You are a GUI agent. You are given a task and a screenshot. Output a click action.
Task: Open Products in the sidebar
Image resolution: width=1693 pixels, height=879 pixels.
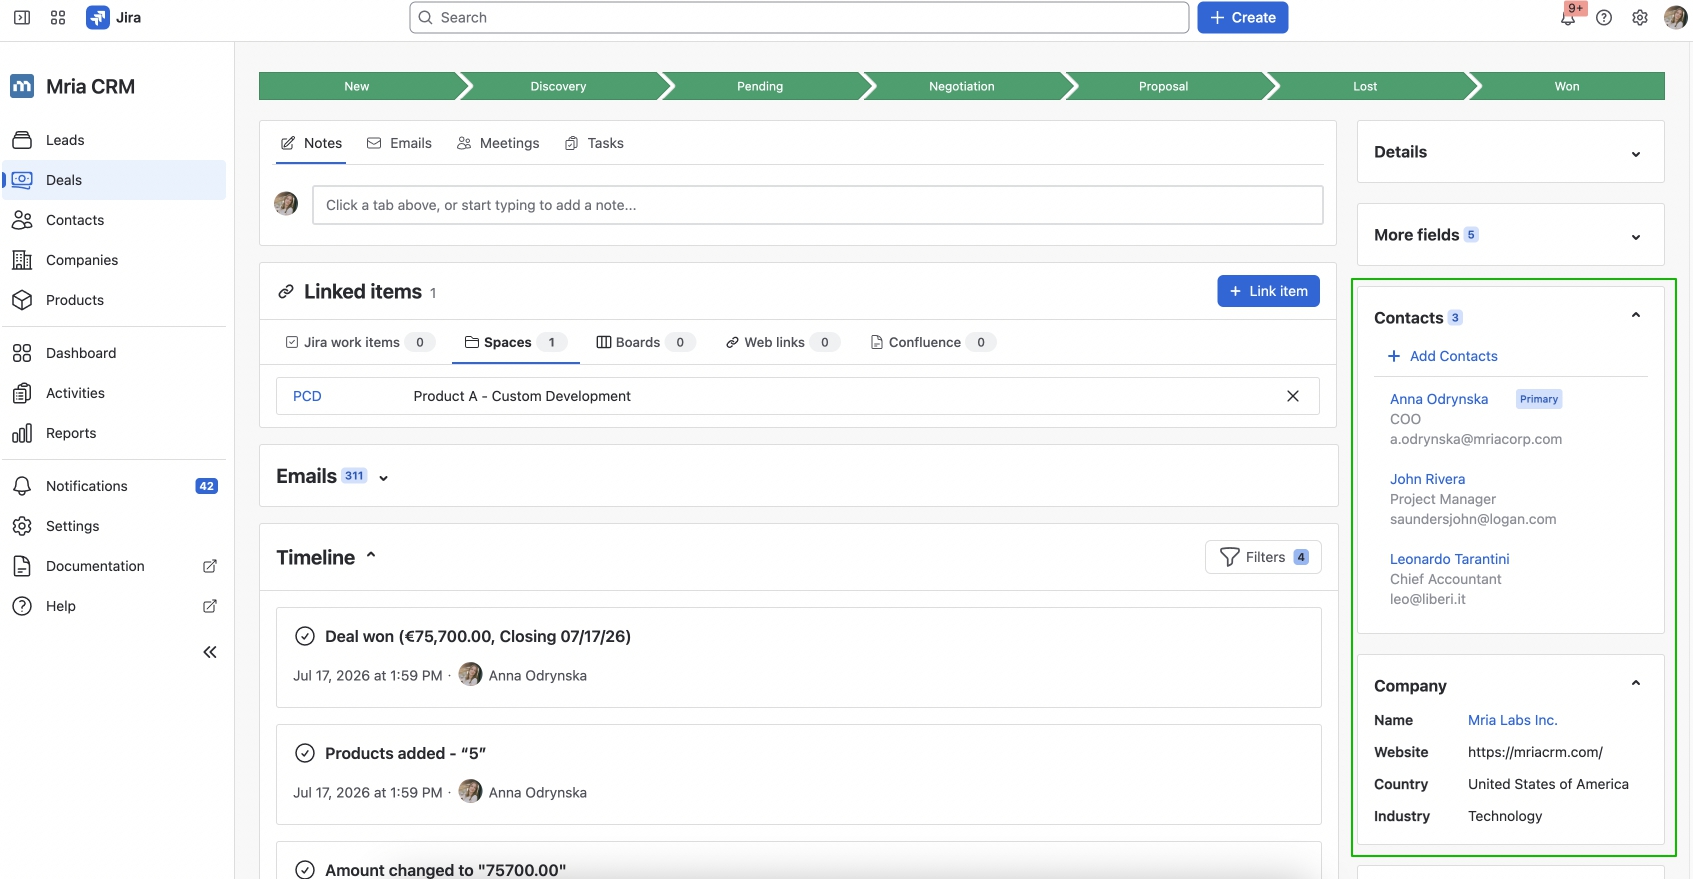click(x=114, y=300)
